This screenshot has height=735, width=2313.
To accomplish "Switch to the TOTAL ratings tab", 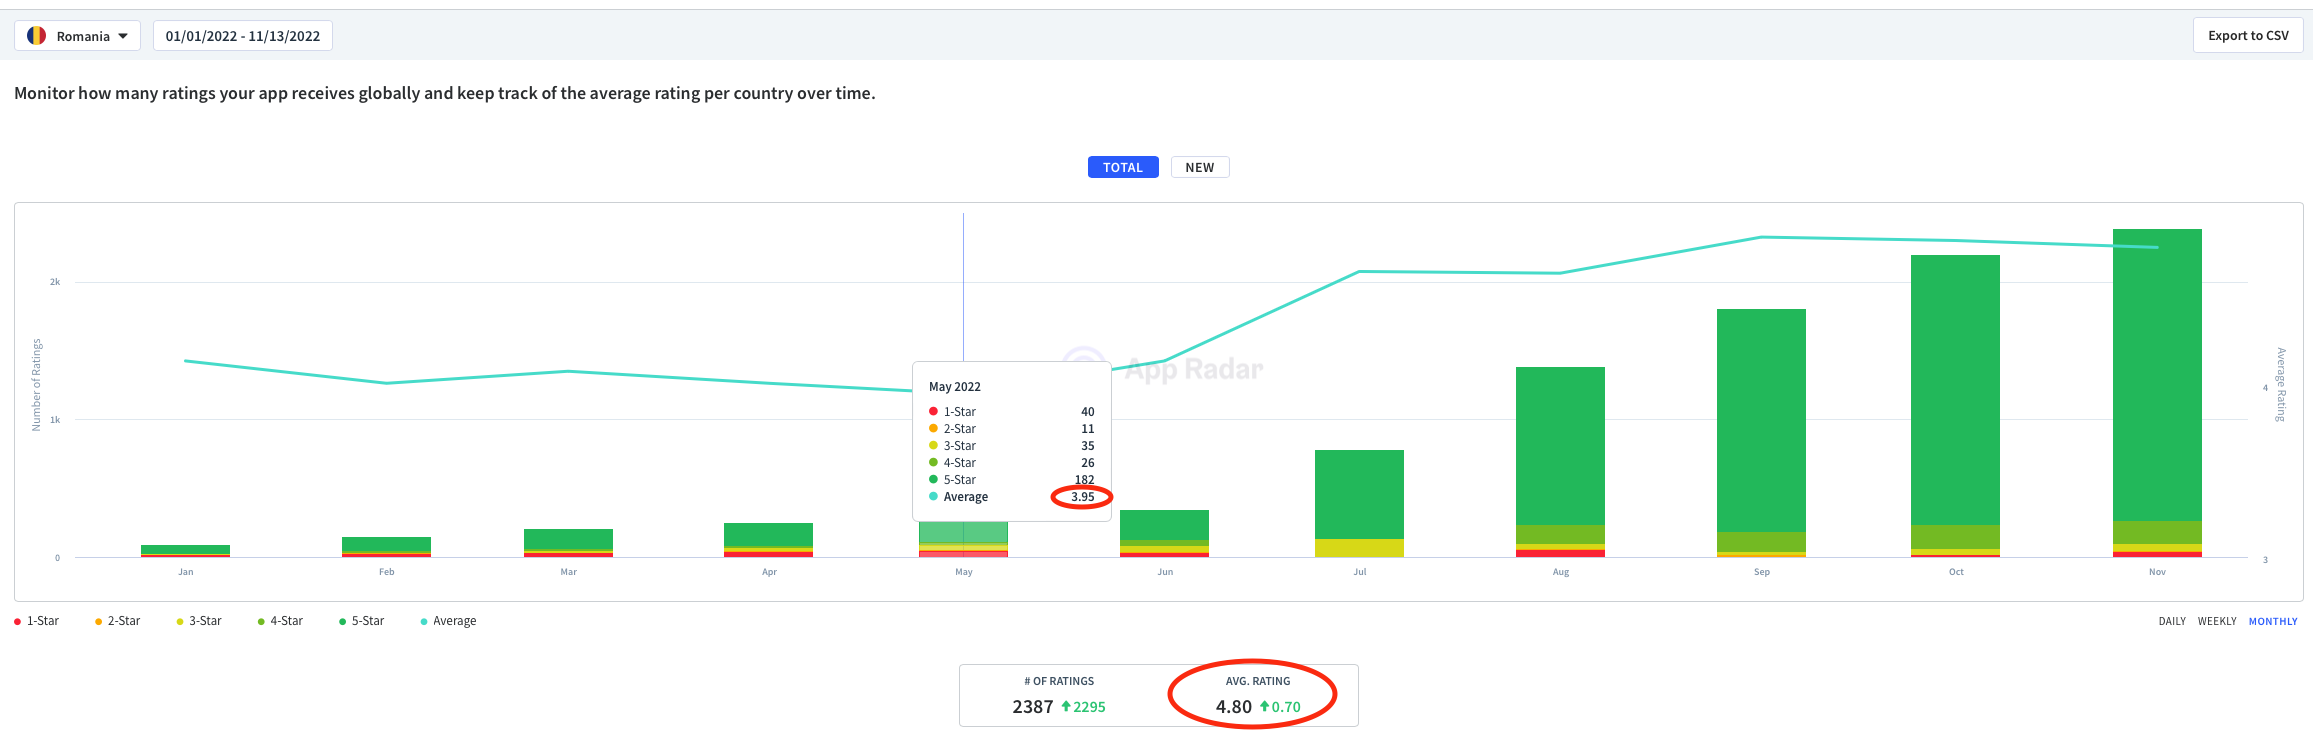I will 1122,167.
